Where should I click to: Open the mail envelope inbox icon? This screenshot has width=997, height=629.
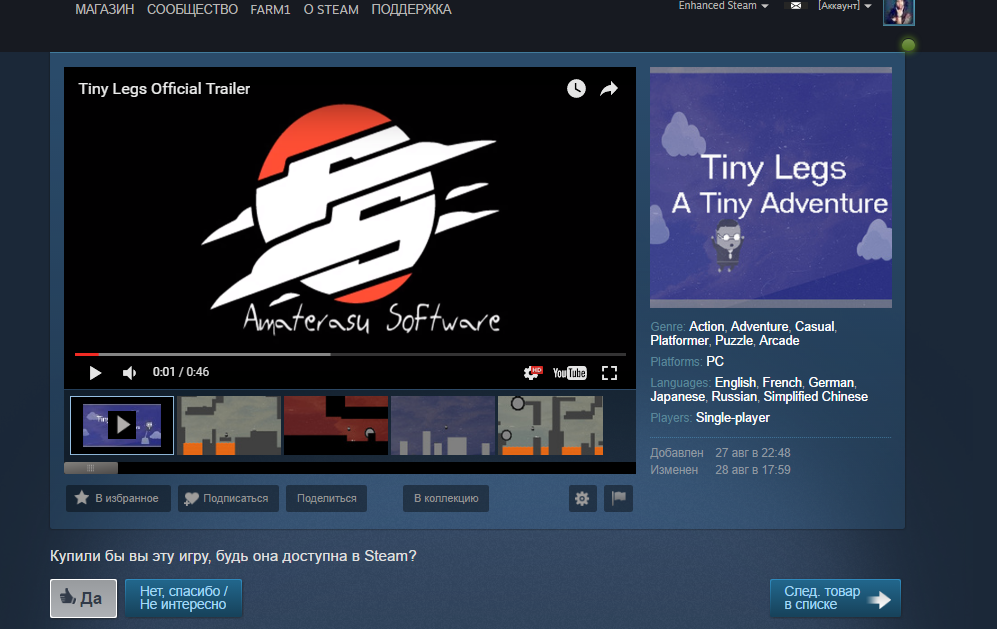[795, 6]
